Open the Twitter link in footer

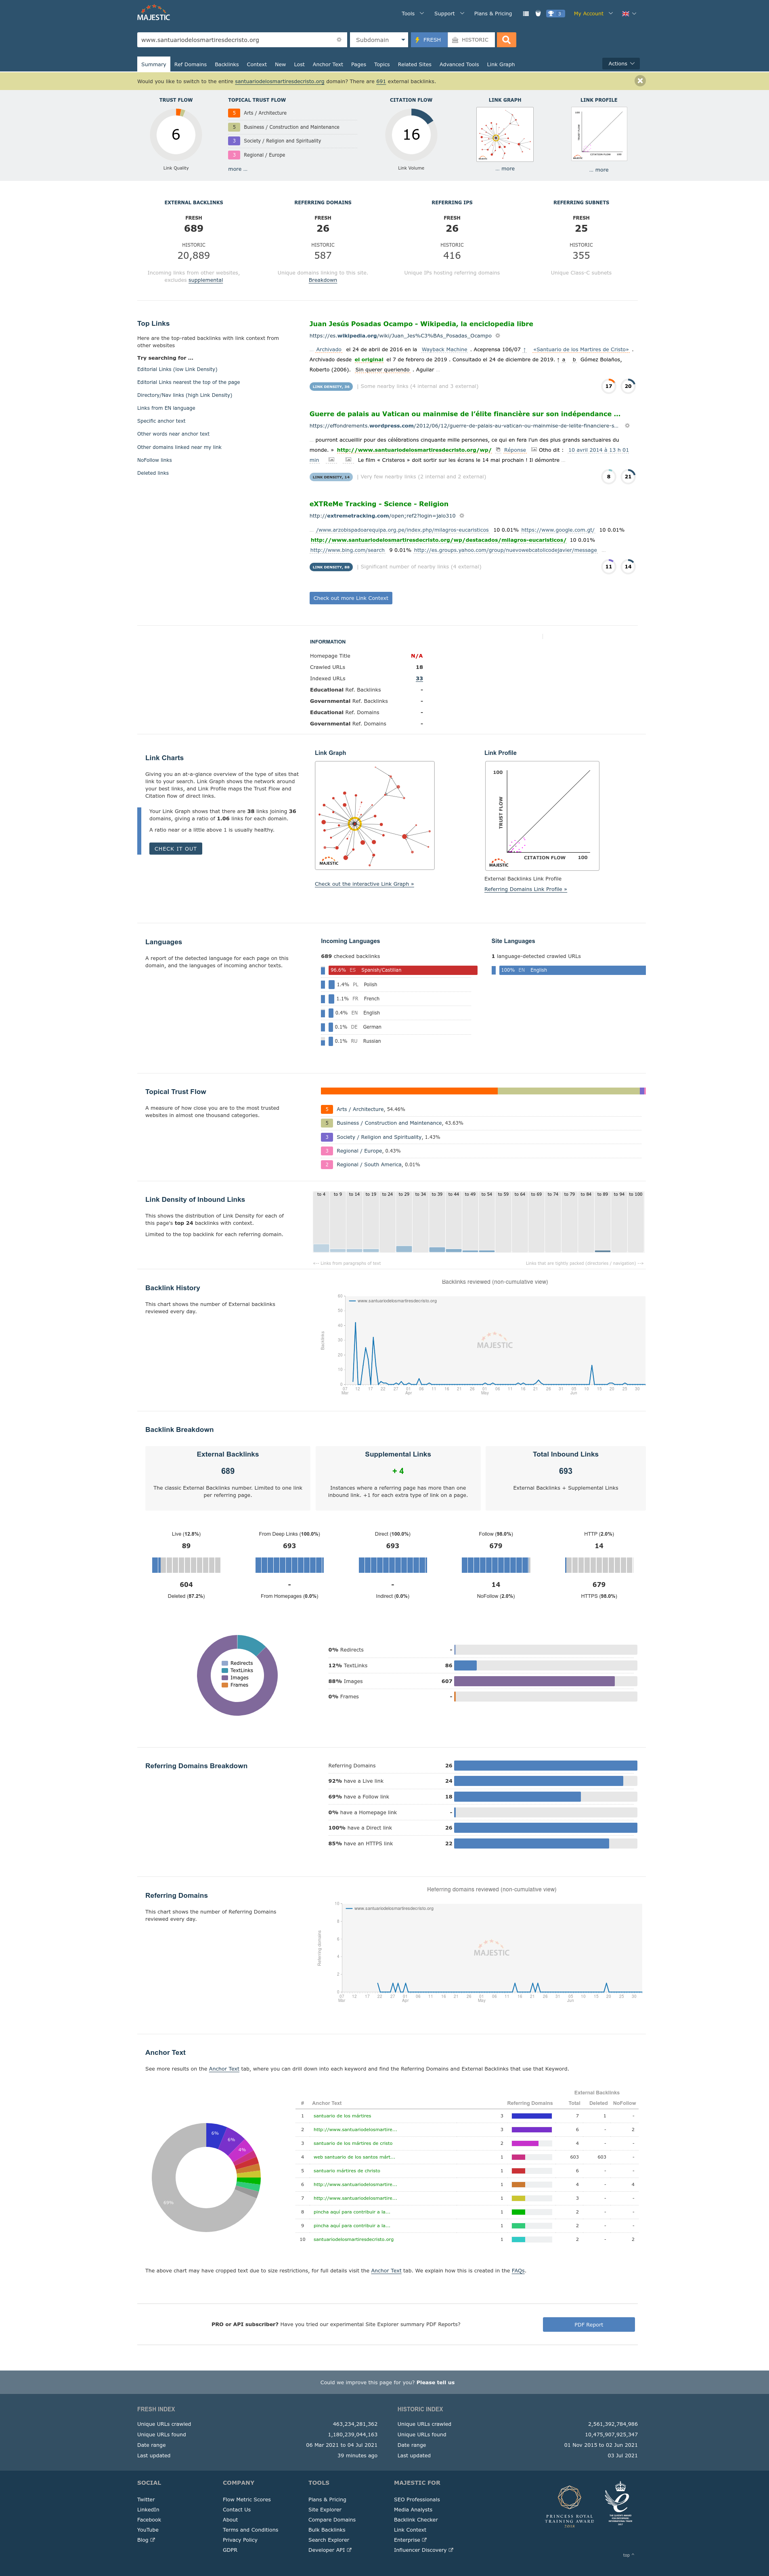tap(146, 2499)
